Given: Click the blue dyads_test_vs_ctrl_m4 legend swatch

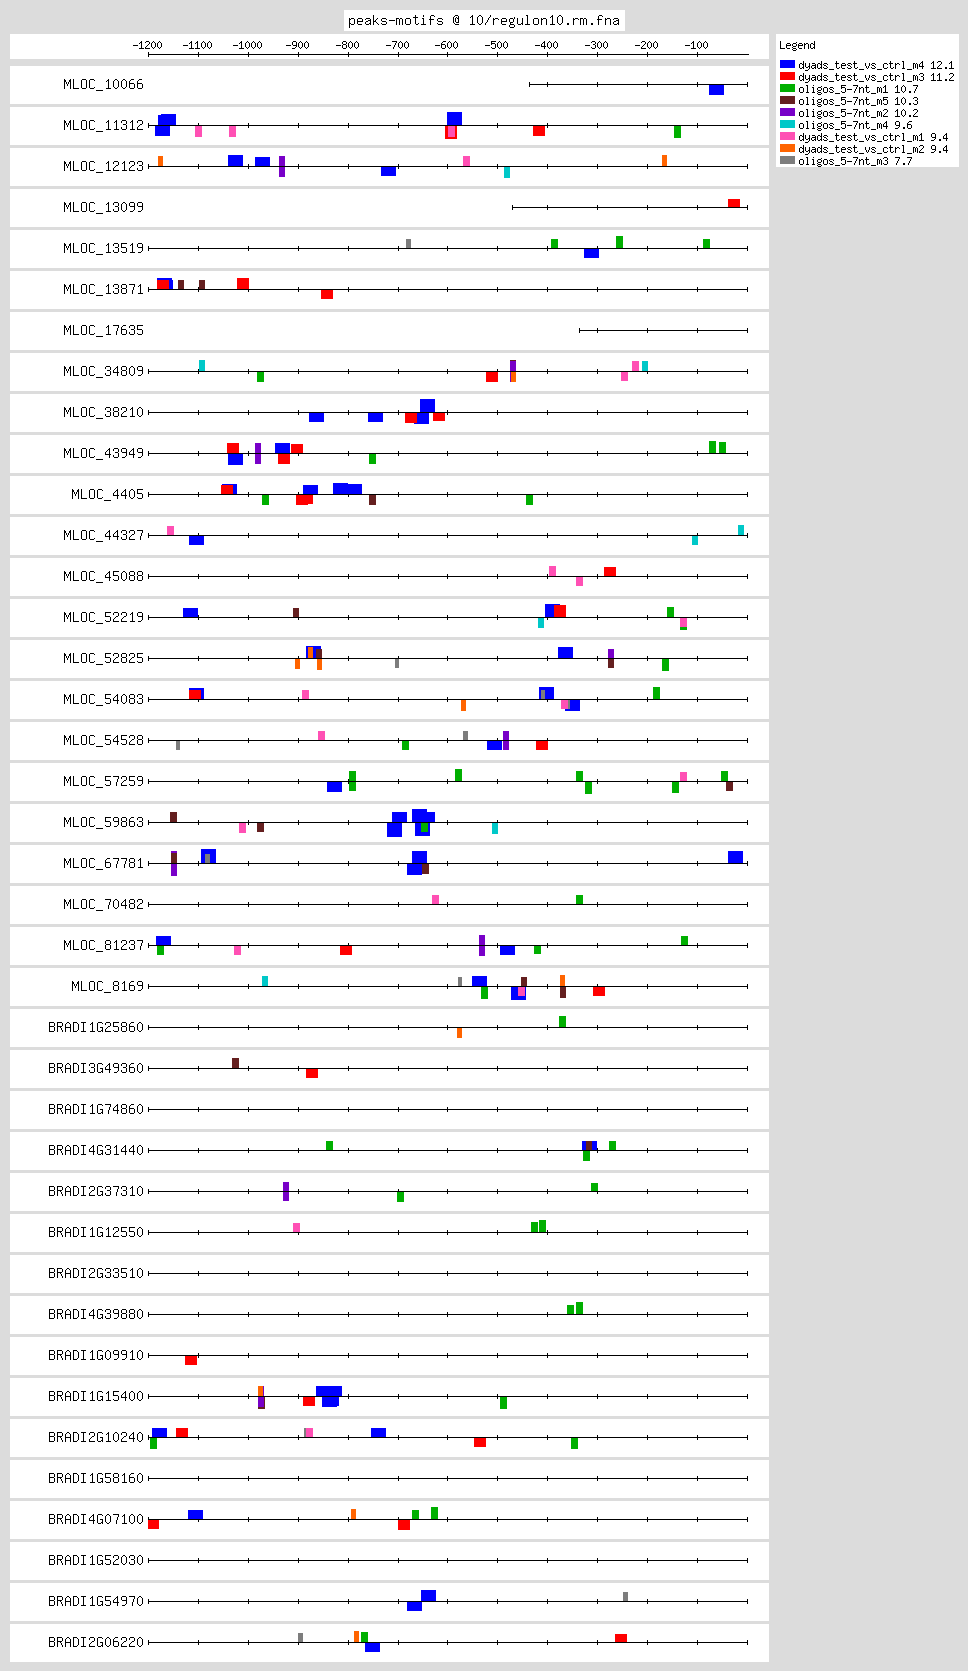Looking at the screenshot, I should click(x=787, y=65).
